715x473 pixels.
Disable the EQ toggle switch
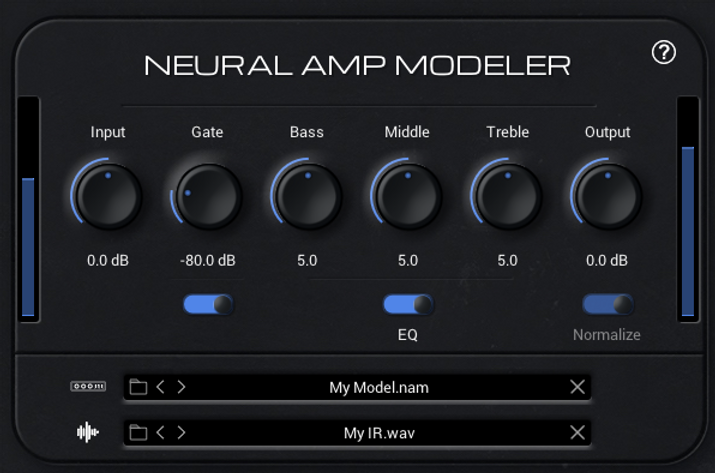pyautogui.click(x=408, y=304)
